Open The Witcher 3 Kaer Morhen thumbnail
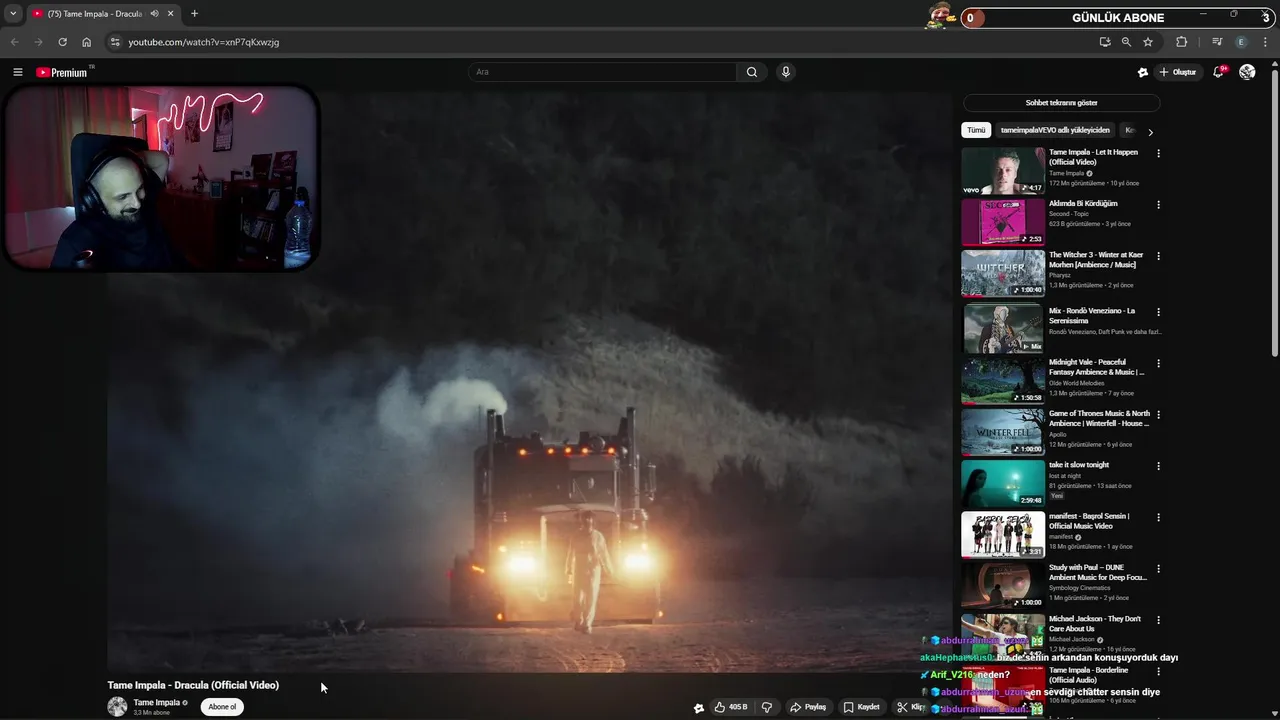 click(1003, 273)
